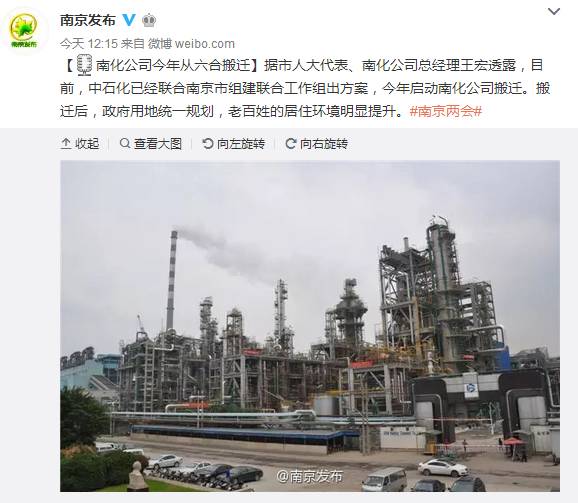
Task: Click the blue verified V badge
Action: [129, 20]
